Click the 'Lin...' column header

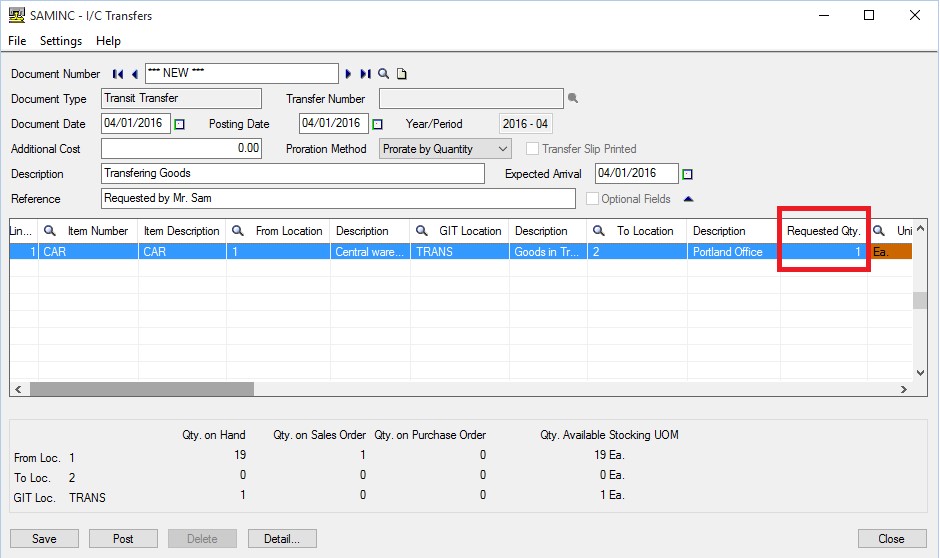click(x=23, y=231)
